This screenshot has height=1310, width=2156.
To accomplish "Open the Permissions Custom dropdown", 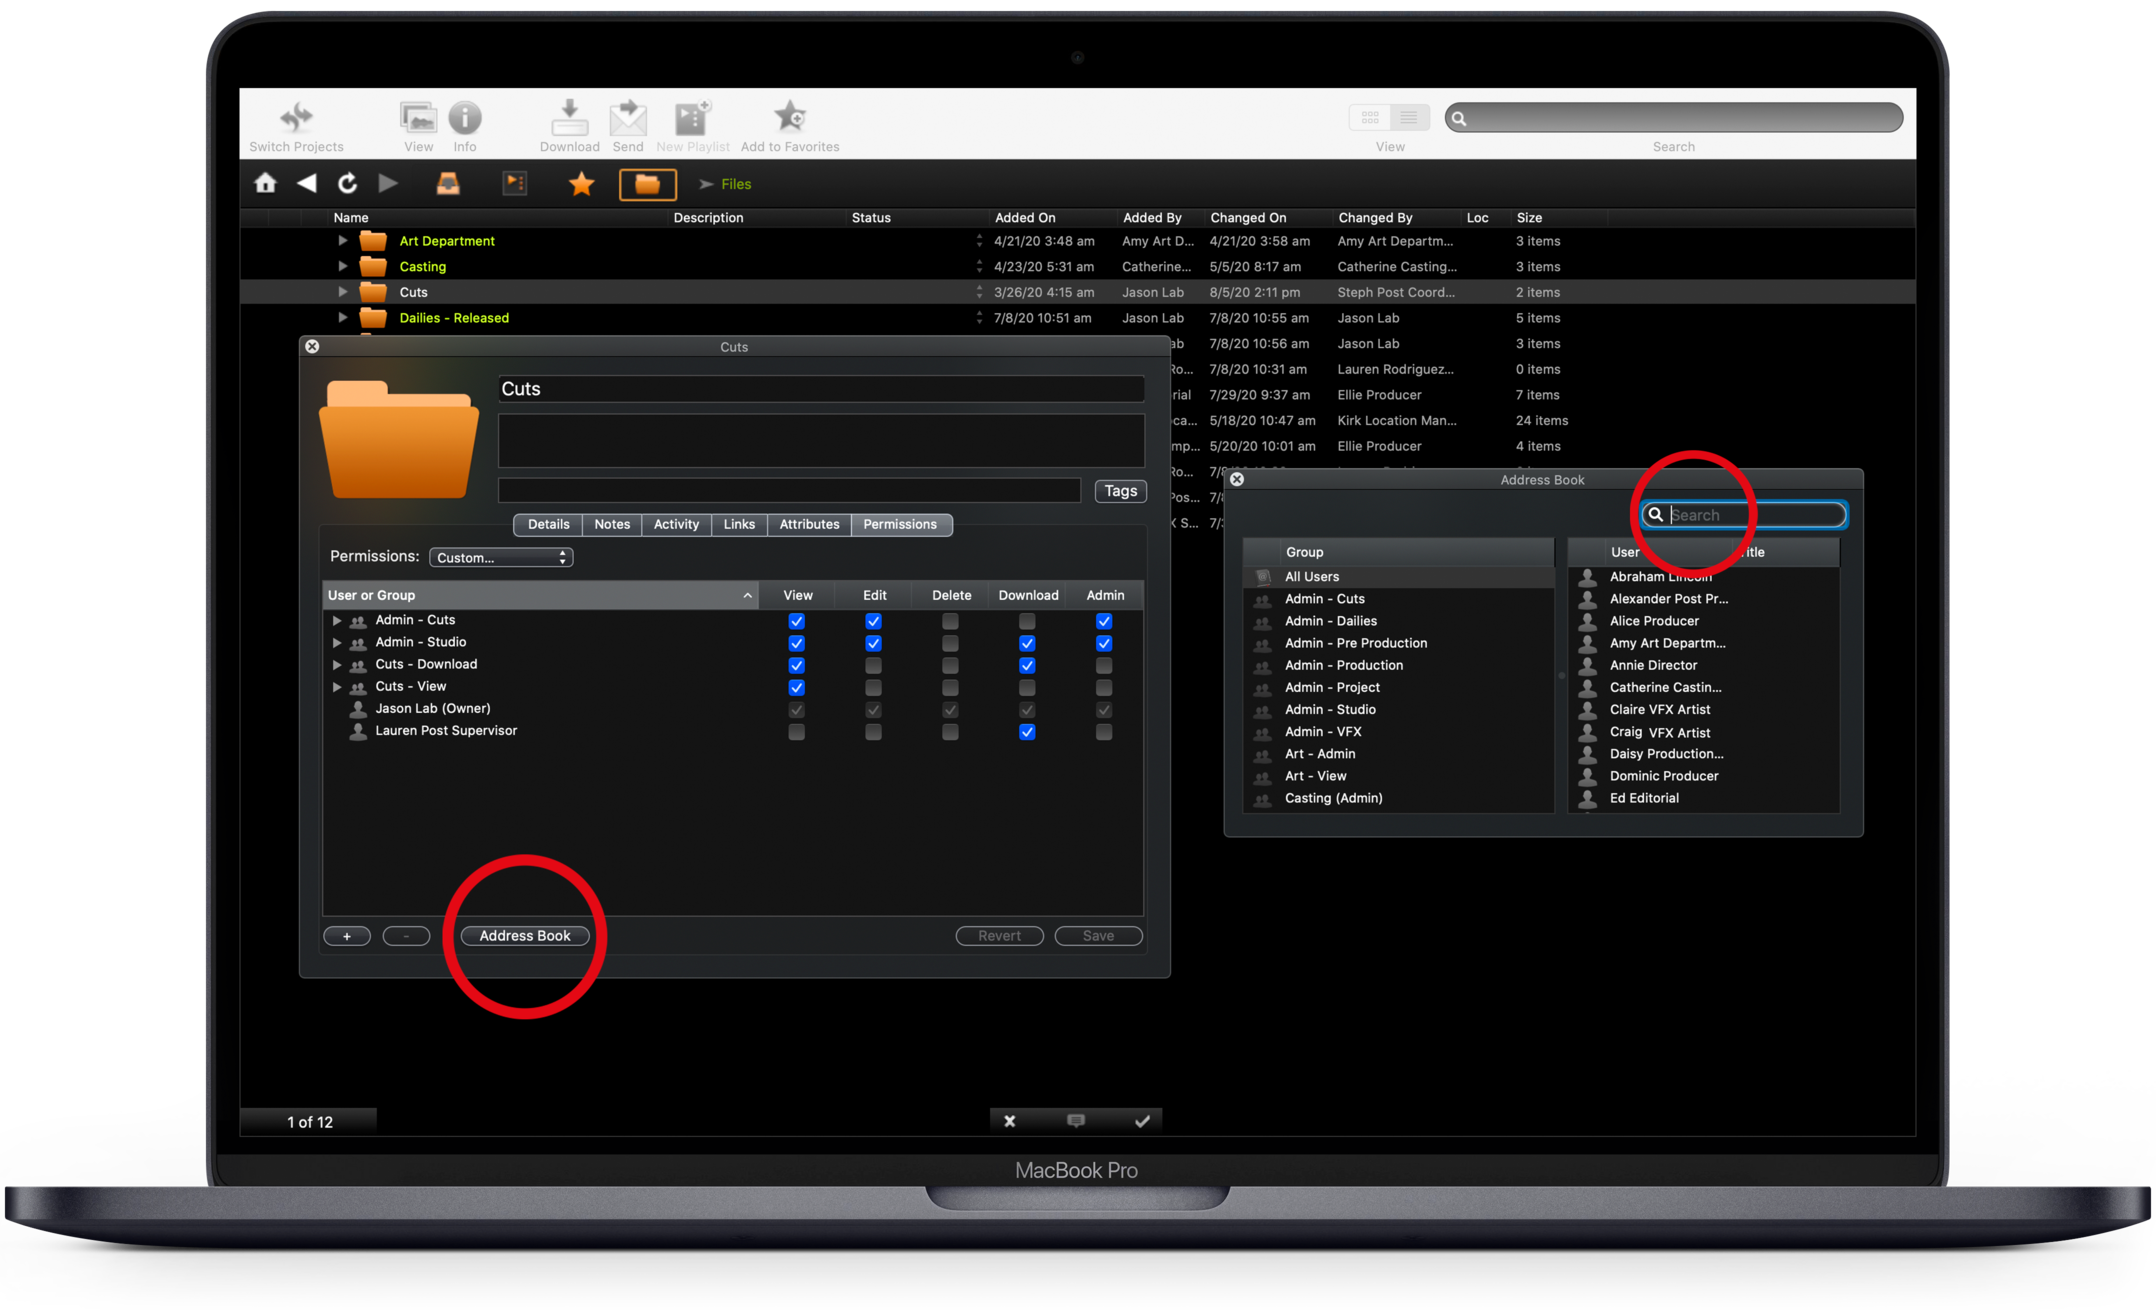I will 501,557.
